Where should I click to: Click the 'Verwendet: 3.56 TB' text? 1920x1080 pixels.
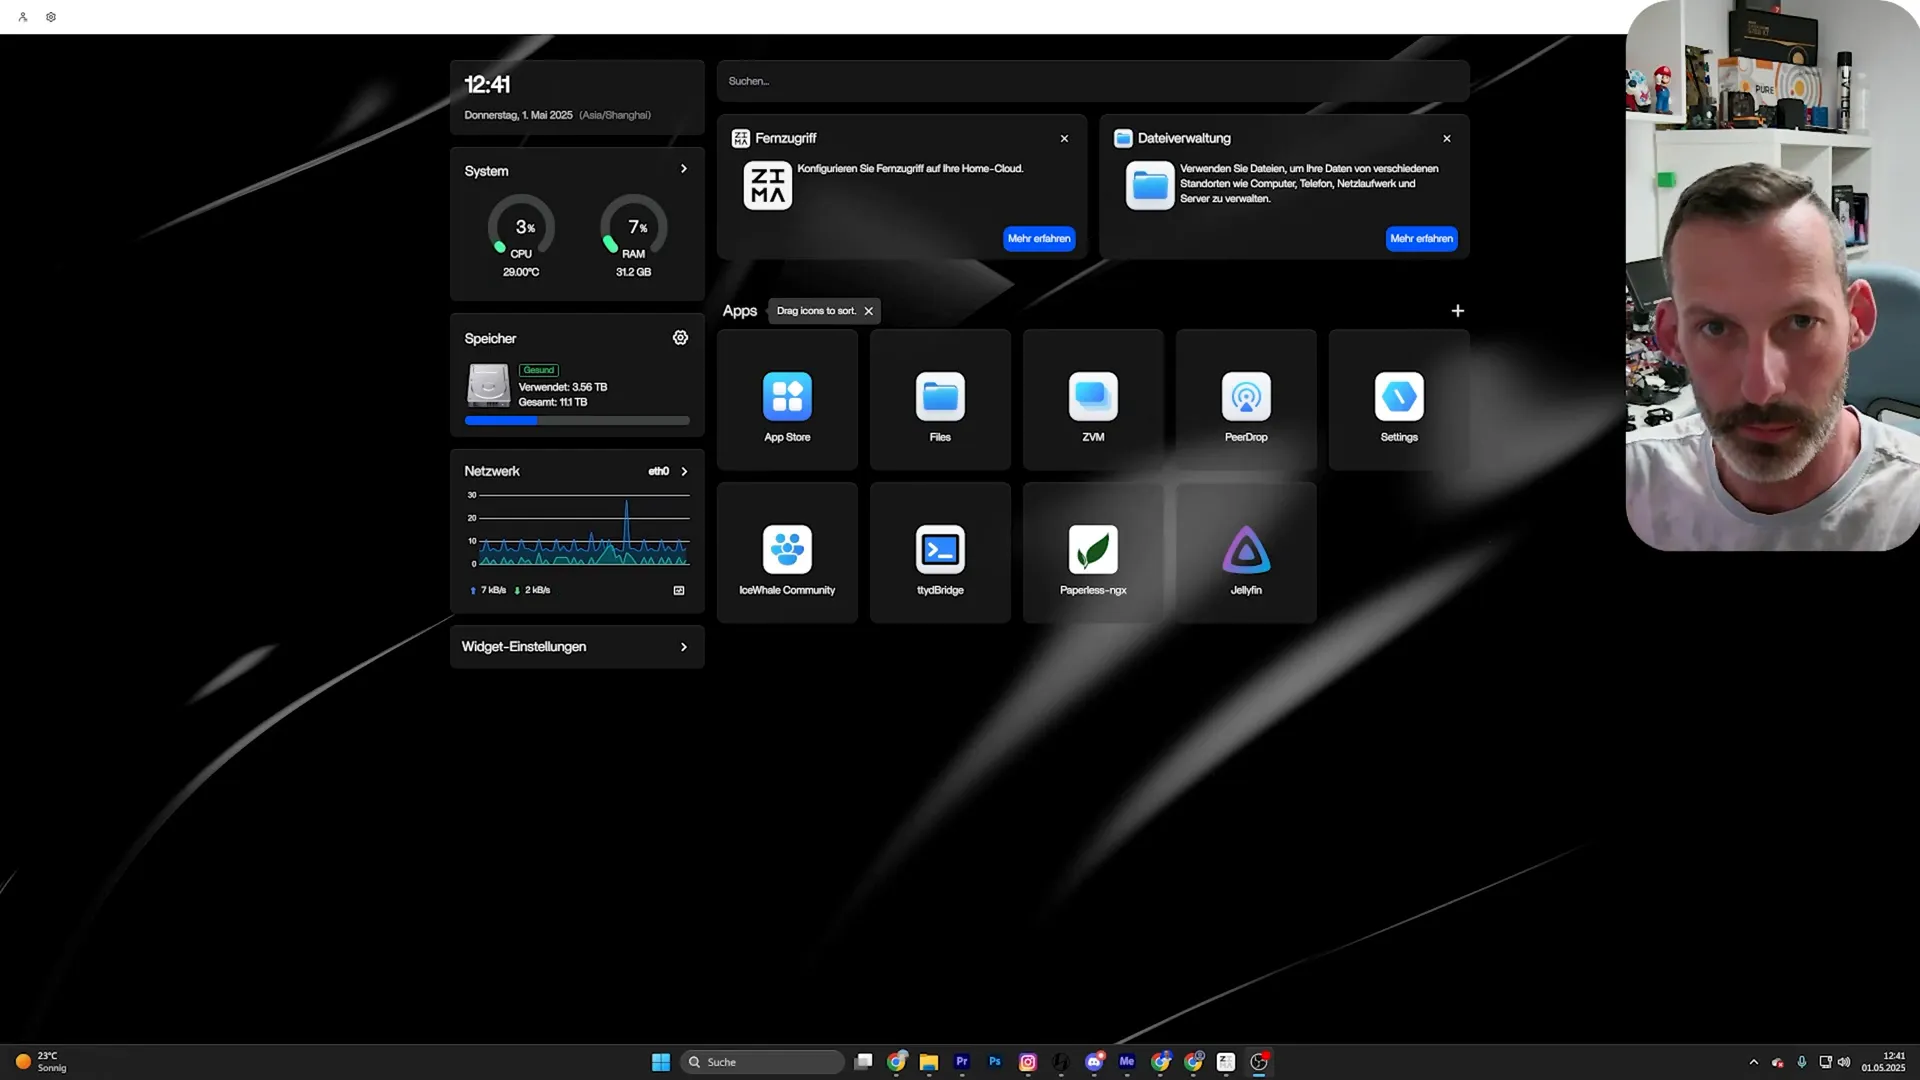point(562,387)
